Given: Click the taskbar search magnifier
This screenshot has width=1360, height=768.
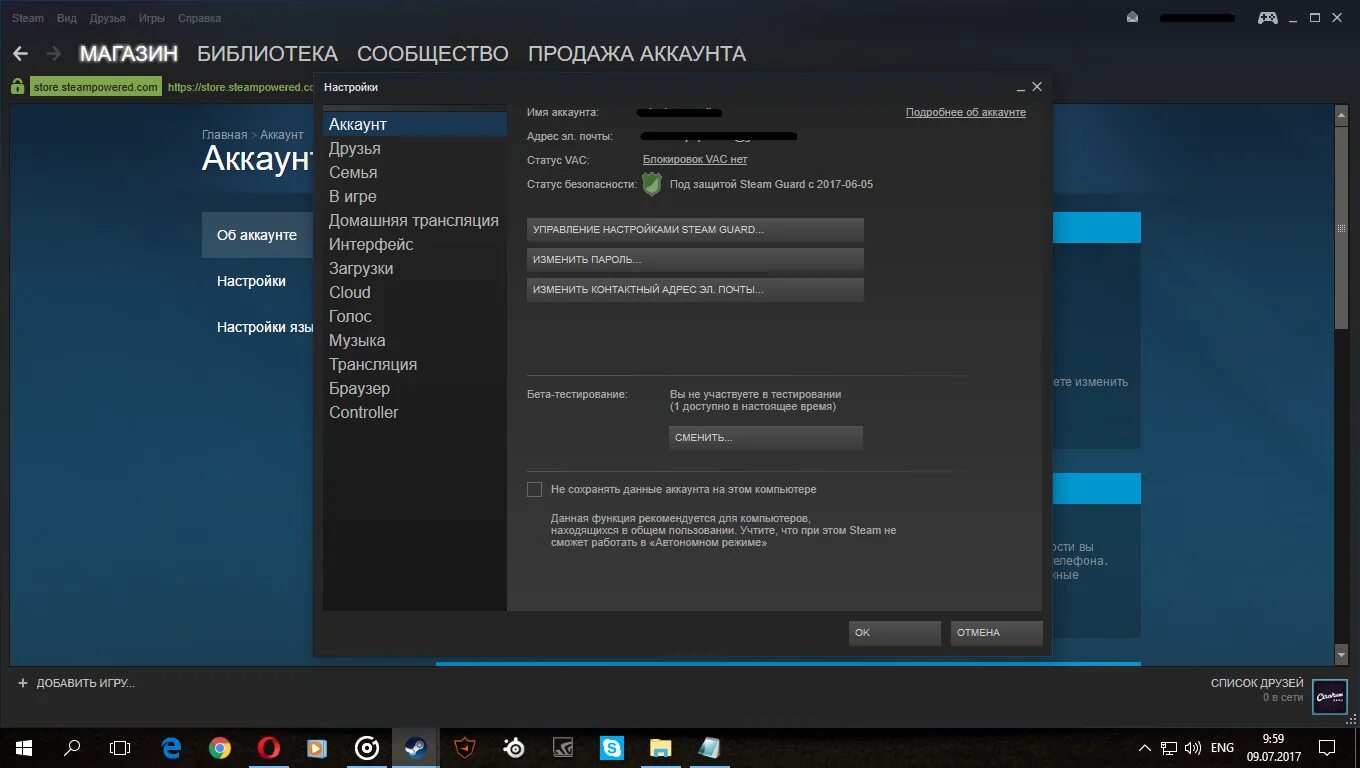Looking at the screenshot, I should coord(72,747).
